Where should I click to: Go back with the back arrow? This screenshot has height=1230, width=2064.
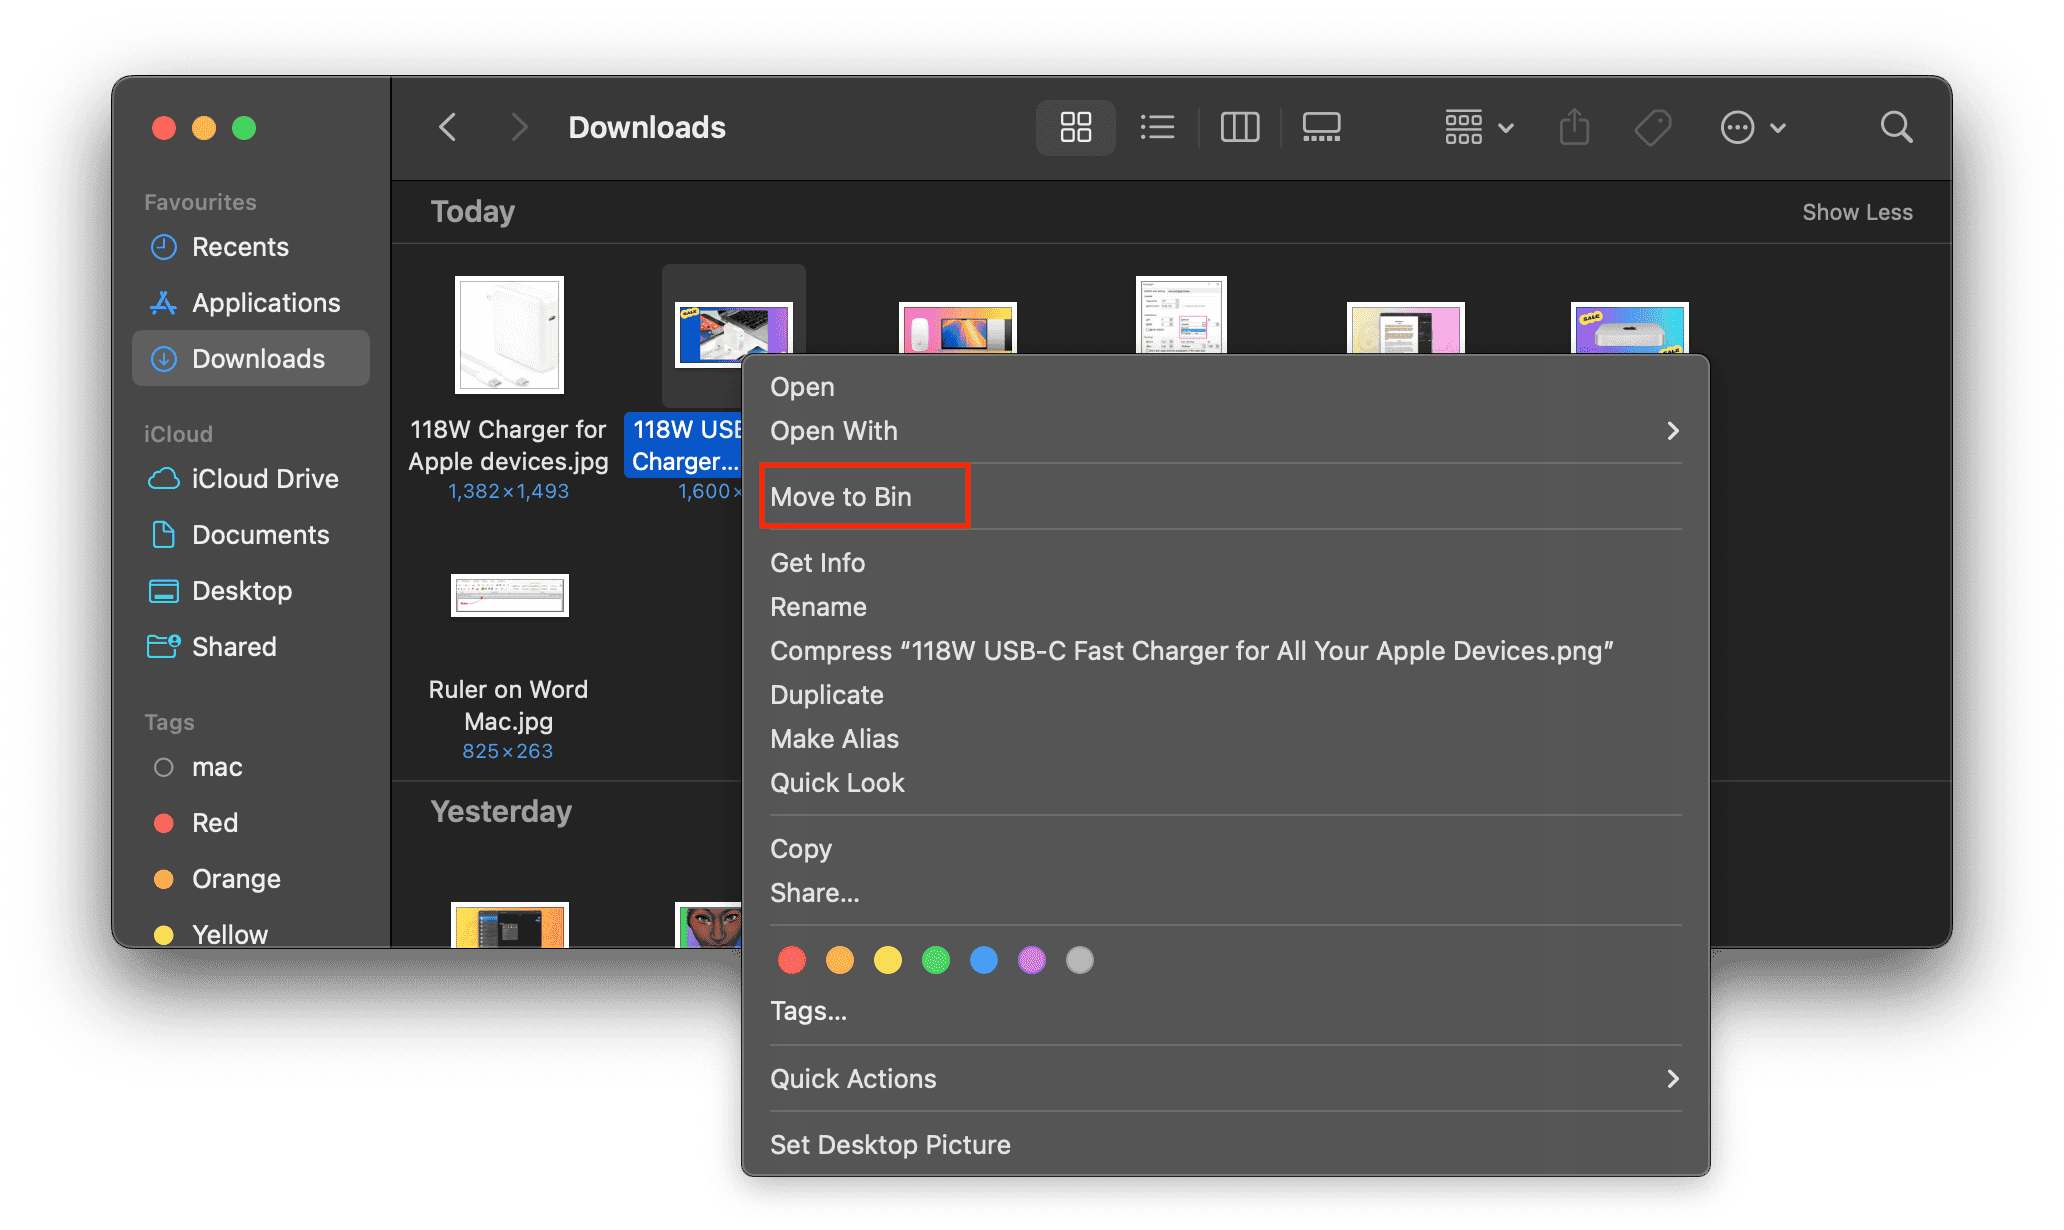[x=448, y=128]
